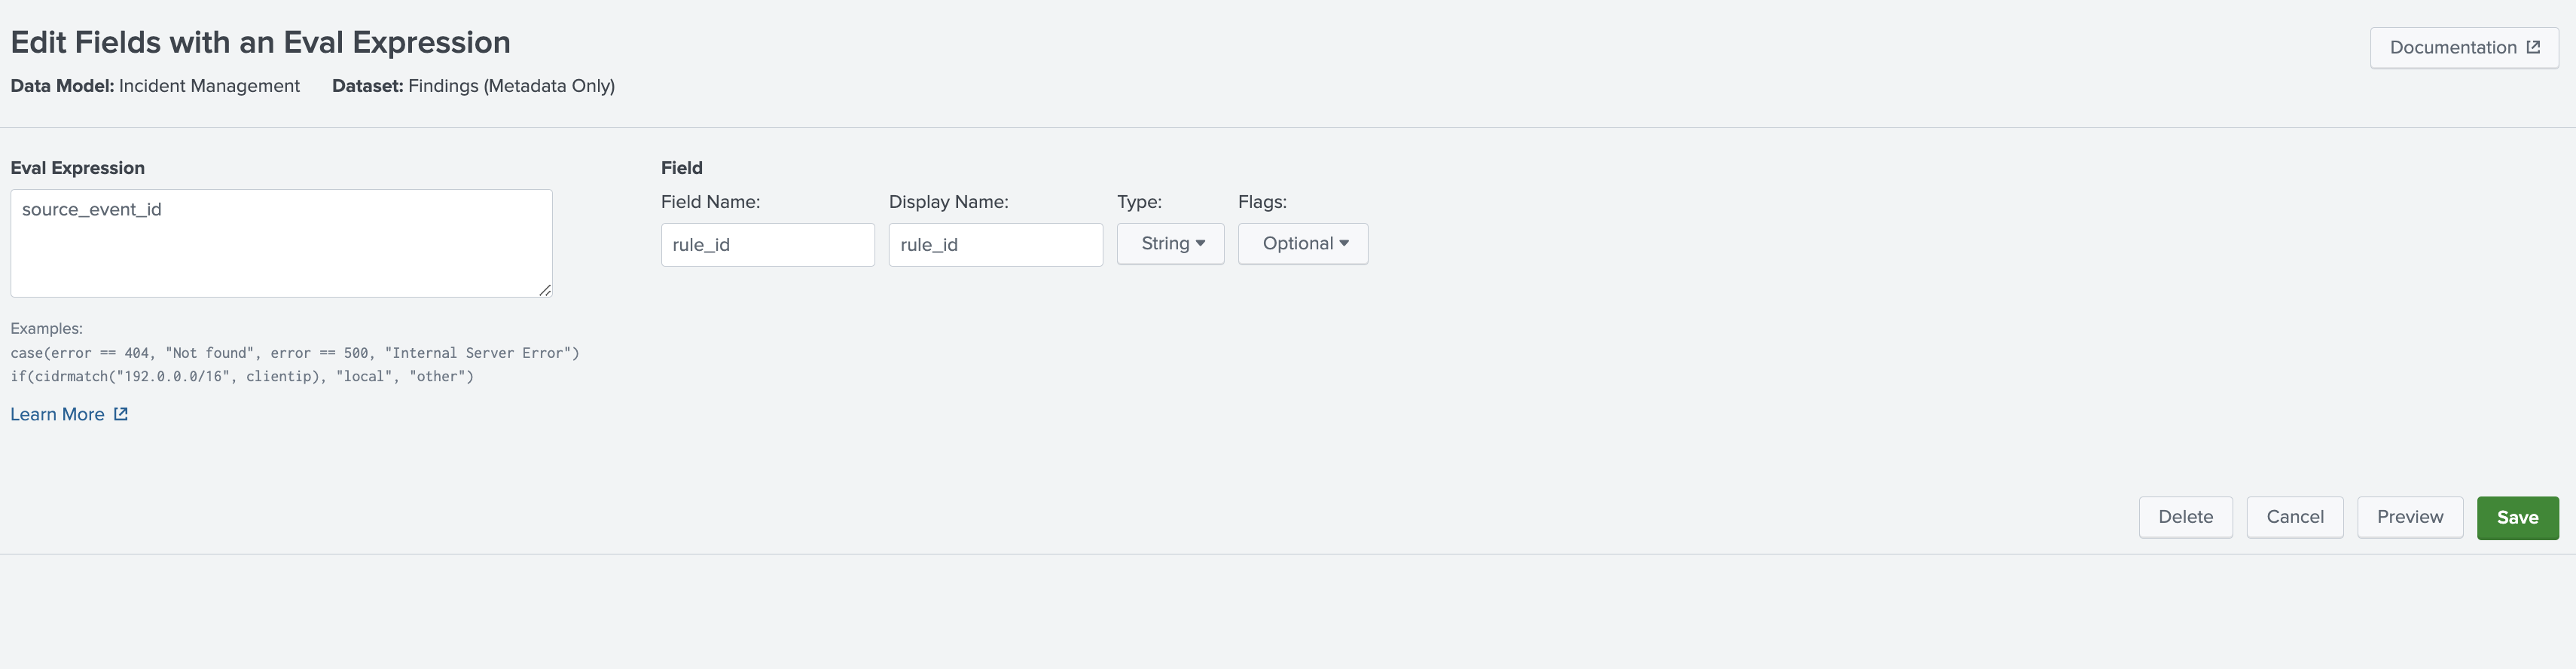The width and height of the screenshot is (2576, 669).
Task: Click the Findings (Metadata Only) dataset label
Action: [511, 86]
